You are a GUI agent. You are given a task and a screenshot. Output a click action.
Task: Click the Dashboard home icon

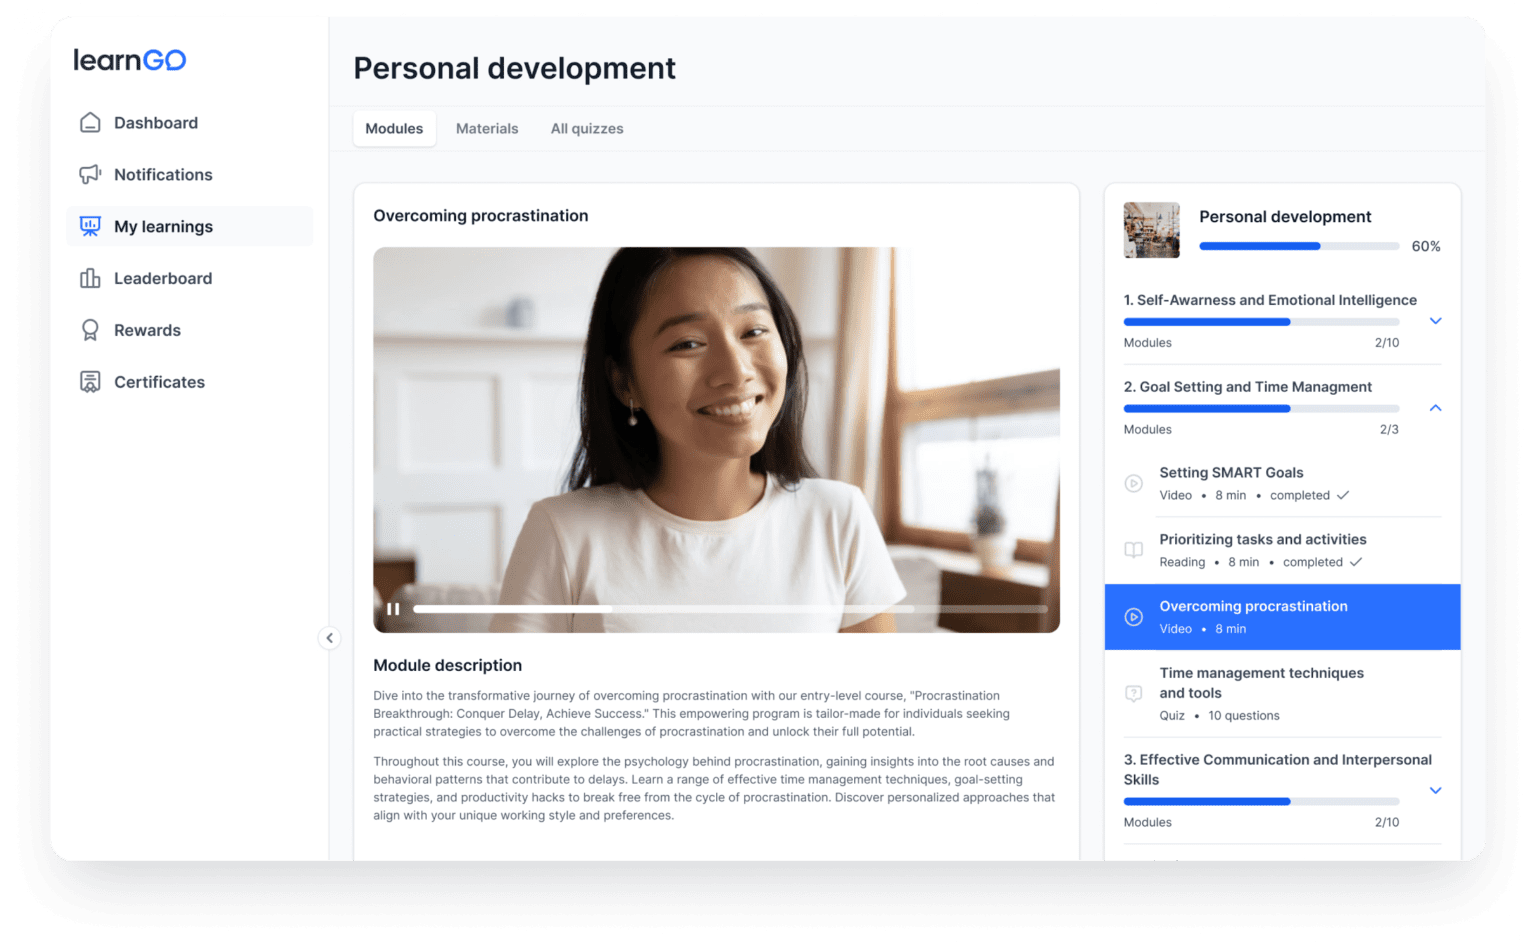click(90, 123)
